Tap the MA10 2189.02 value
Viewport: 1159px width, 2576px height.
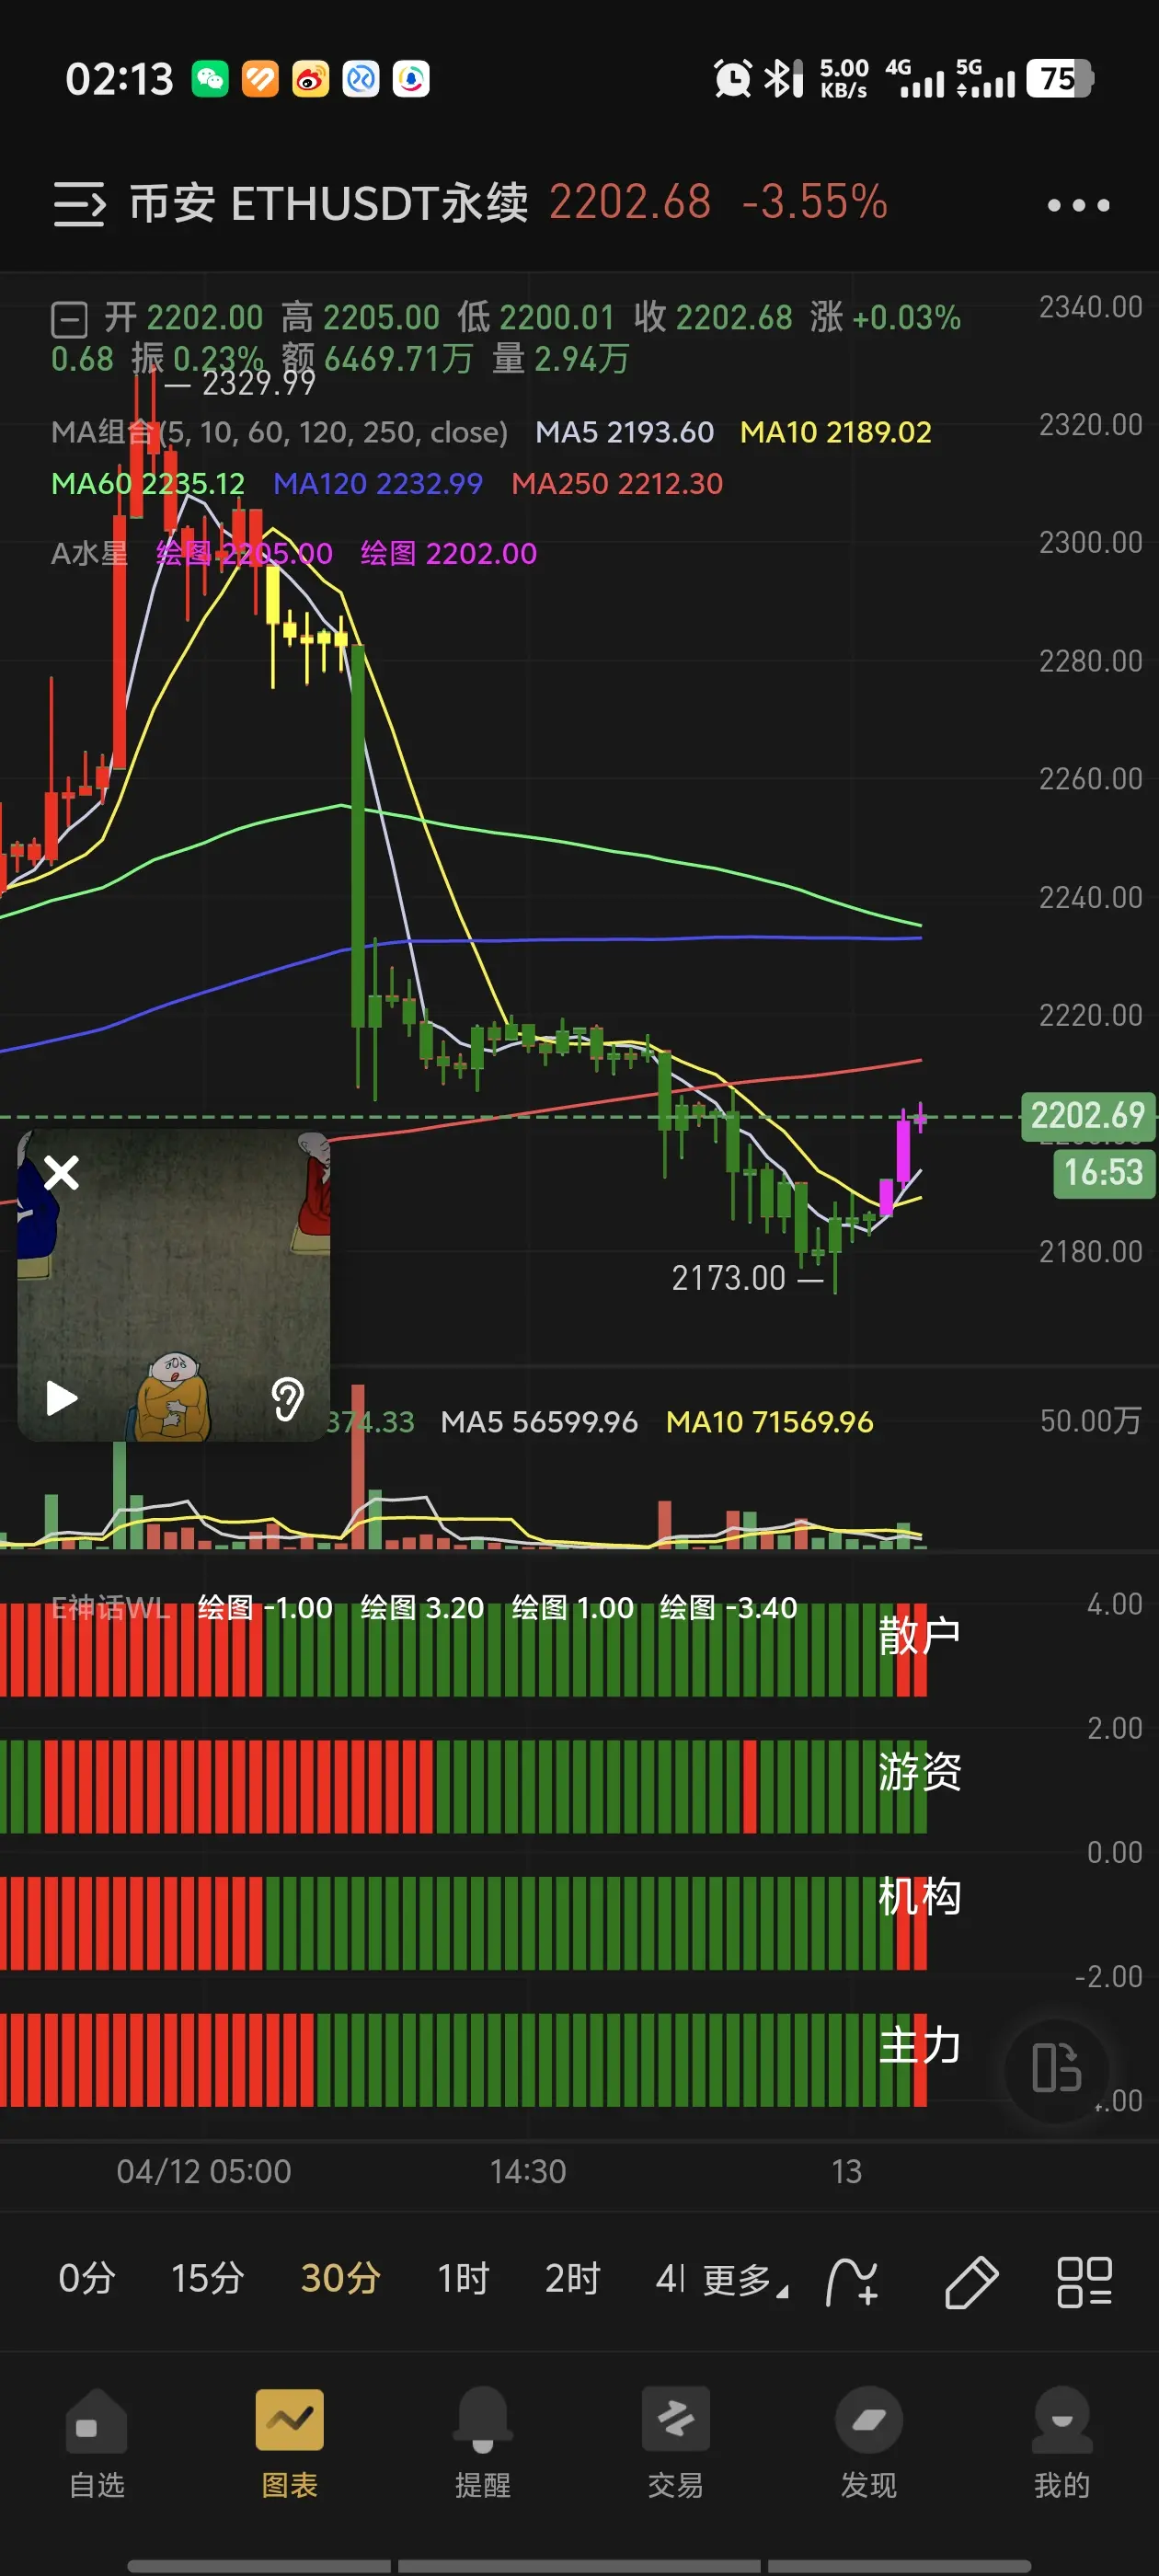836,432
